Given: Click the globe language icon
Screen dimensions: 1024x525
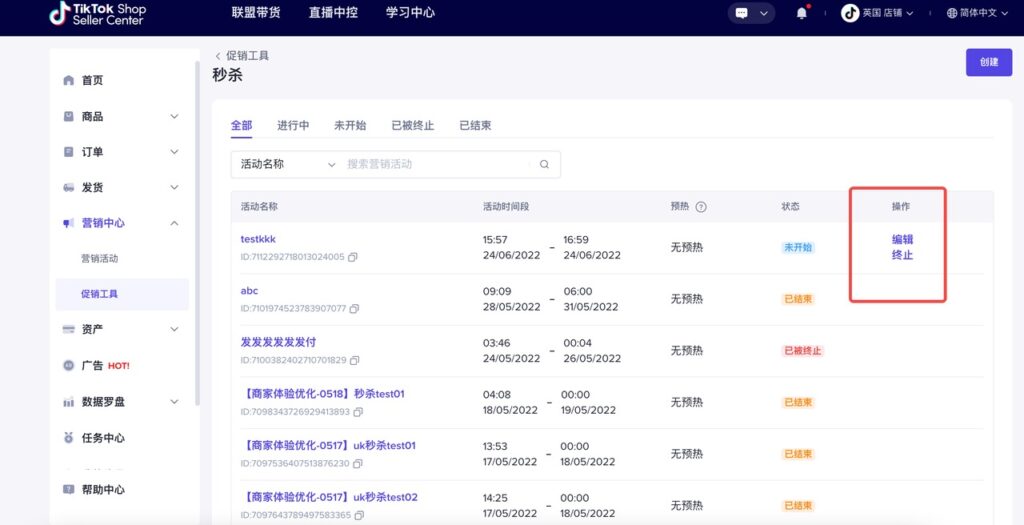Looking at the screenshot, I should point(952,13).
